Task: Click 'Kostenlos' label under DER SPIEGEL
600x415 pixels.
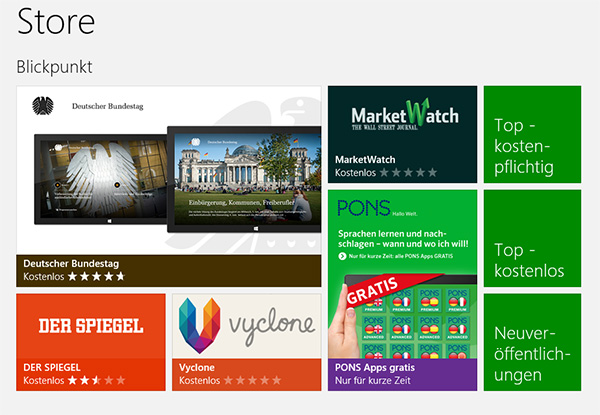Action: [44, 380]
